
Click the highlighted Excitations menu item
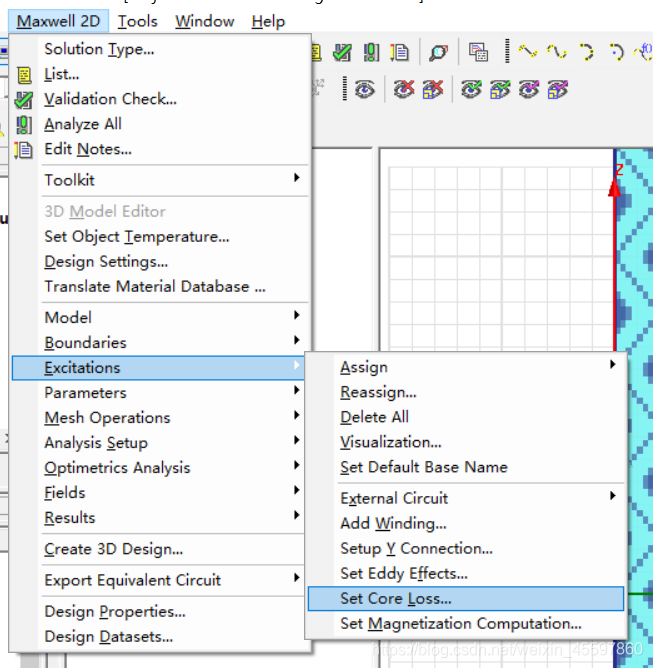158,368
